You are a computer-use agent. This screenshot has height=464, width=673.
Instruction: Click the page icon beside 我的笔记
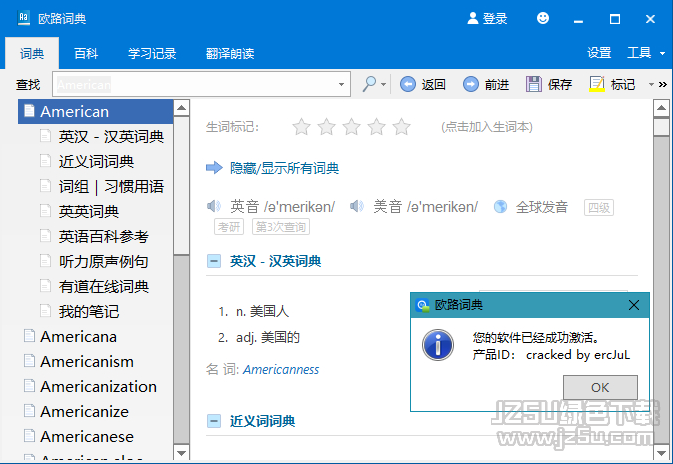45,311
